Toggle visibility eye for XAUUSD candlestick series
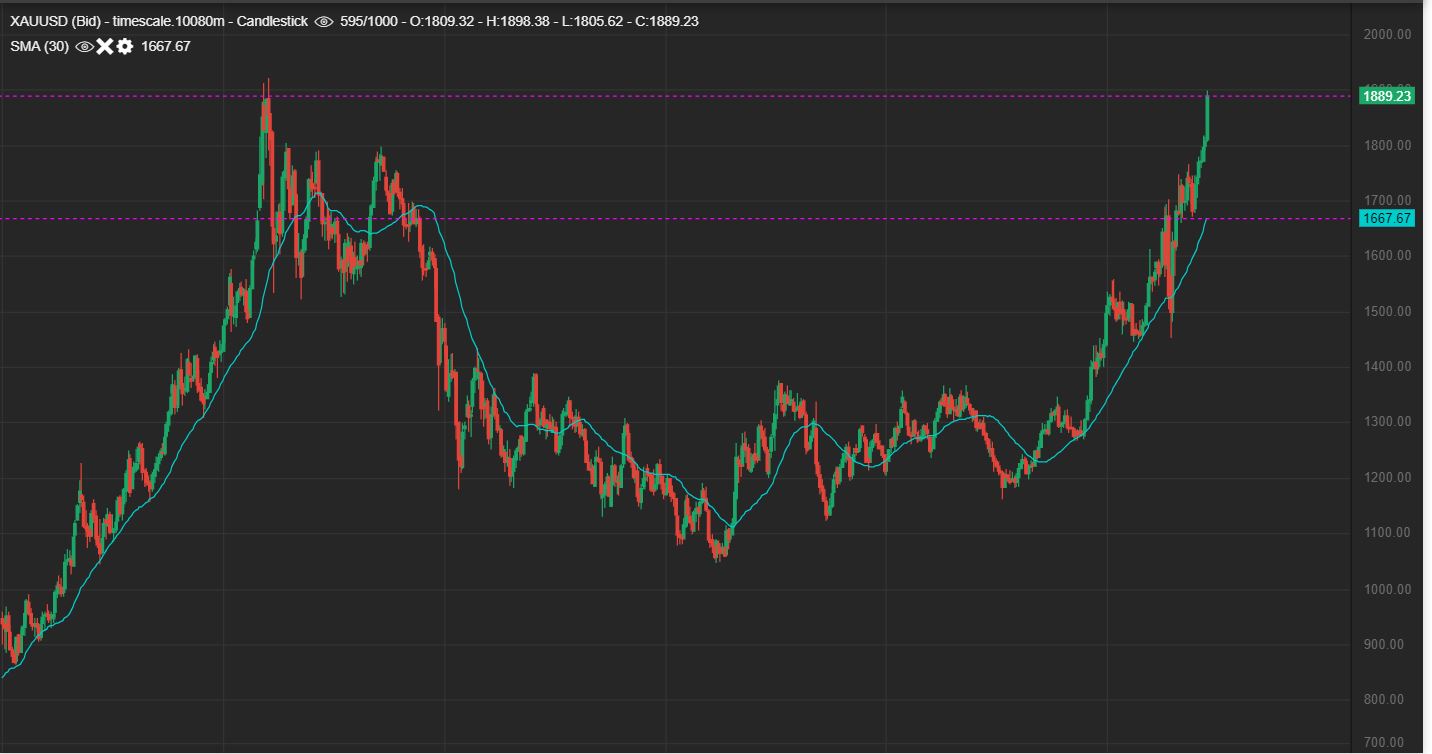Screen dimensions: 1432x754 (x=324, y=21)
